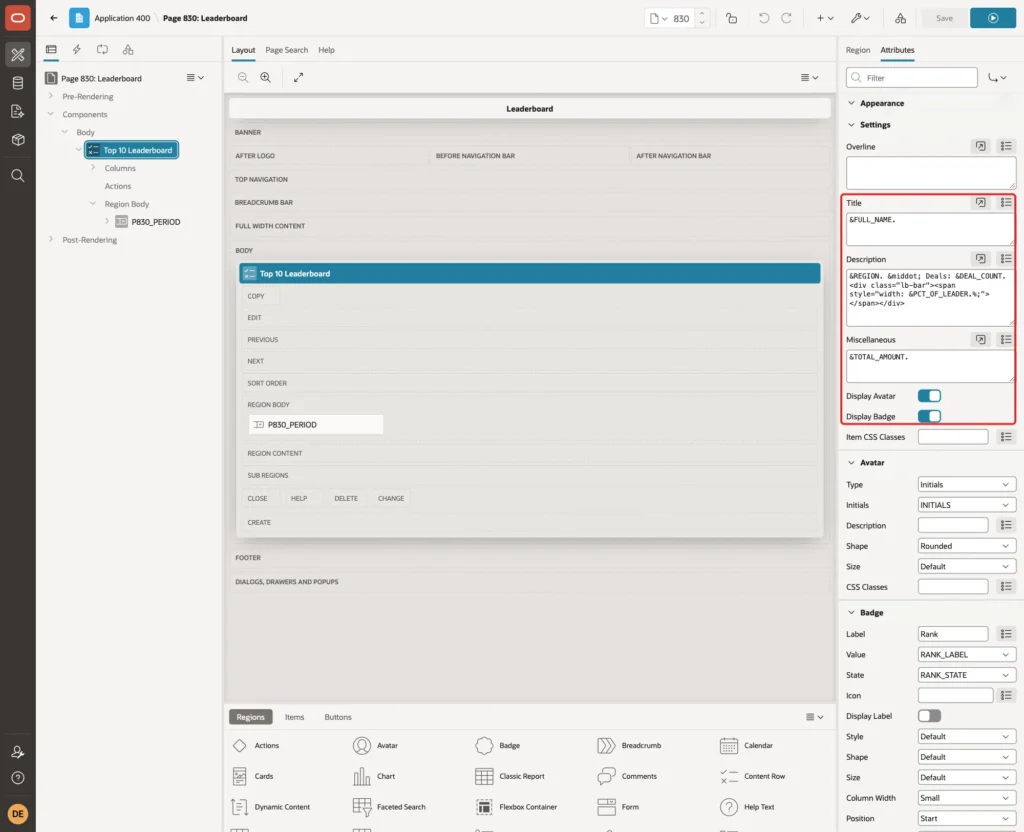
Task: Add a Classic Report region from gallery
Action: click(510, 776)
